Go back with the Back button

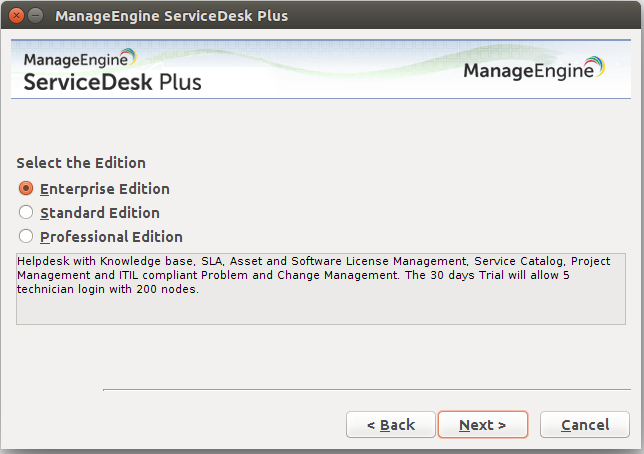pos(391,425)
